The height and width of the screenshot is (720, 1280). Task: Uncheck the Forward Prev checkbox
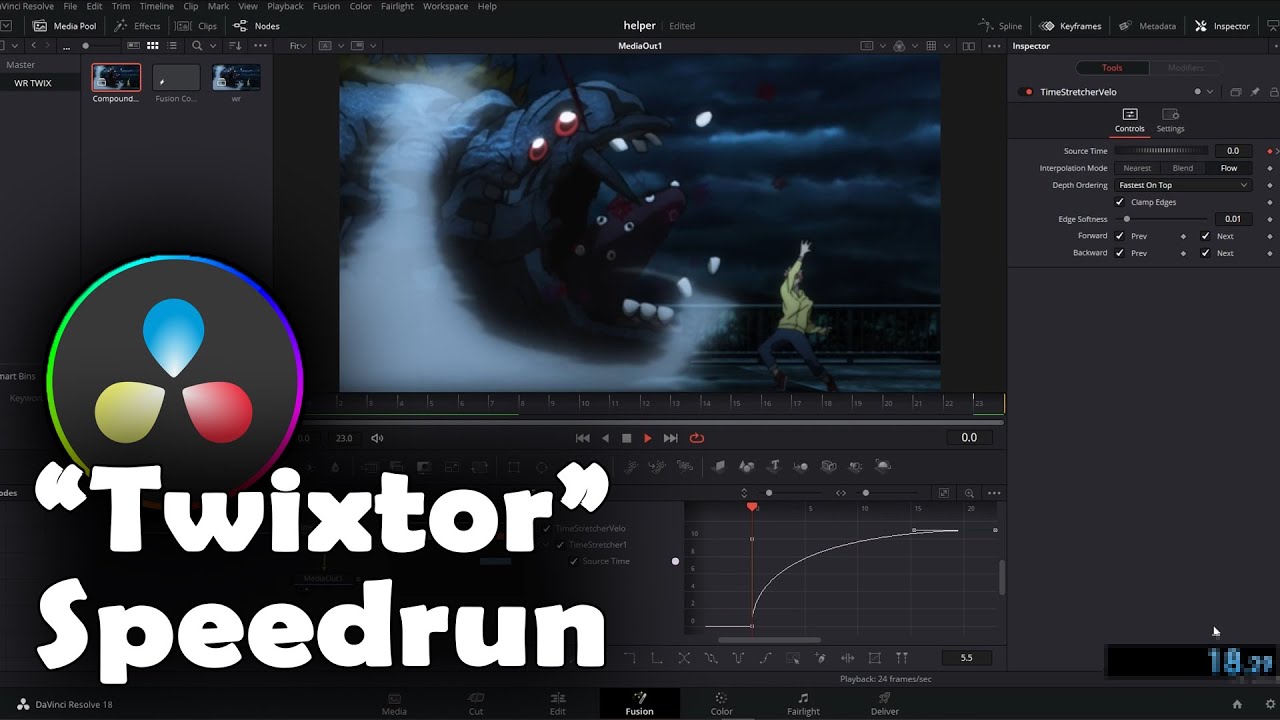tap(1120, 236)
